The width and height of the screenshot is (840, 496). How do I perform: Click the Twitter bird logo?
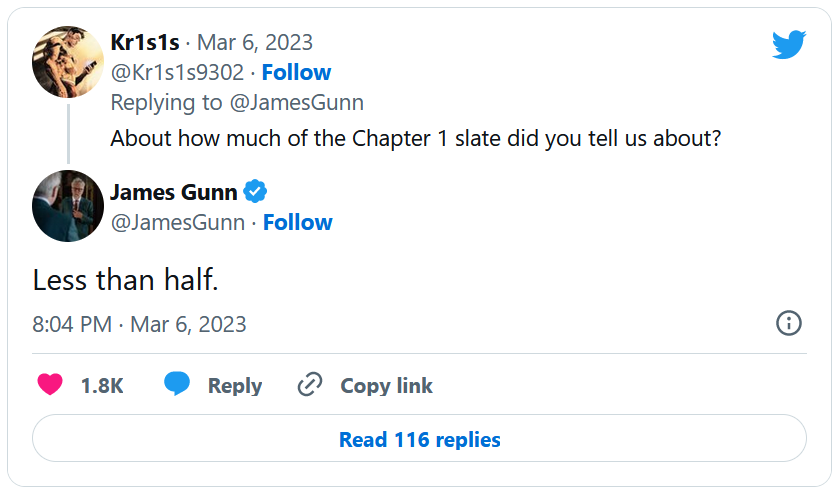tap(789, 44)
